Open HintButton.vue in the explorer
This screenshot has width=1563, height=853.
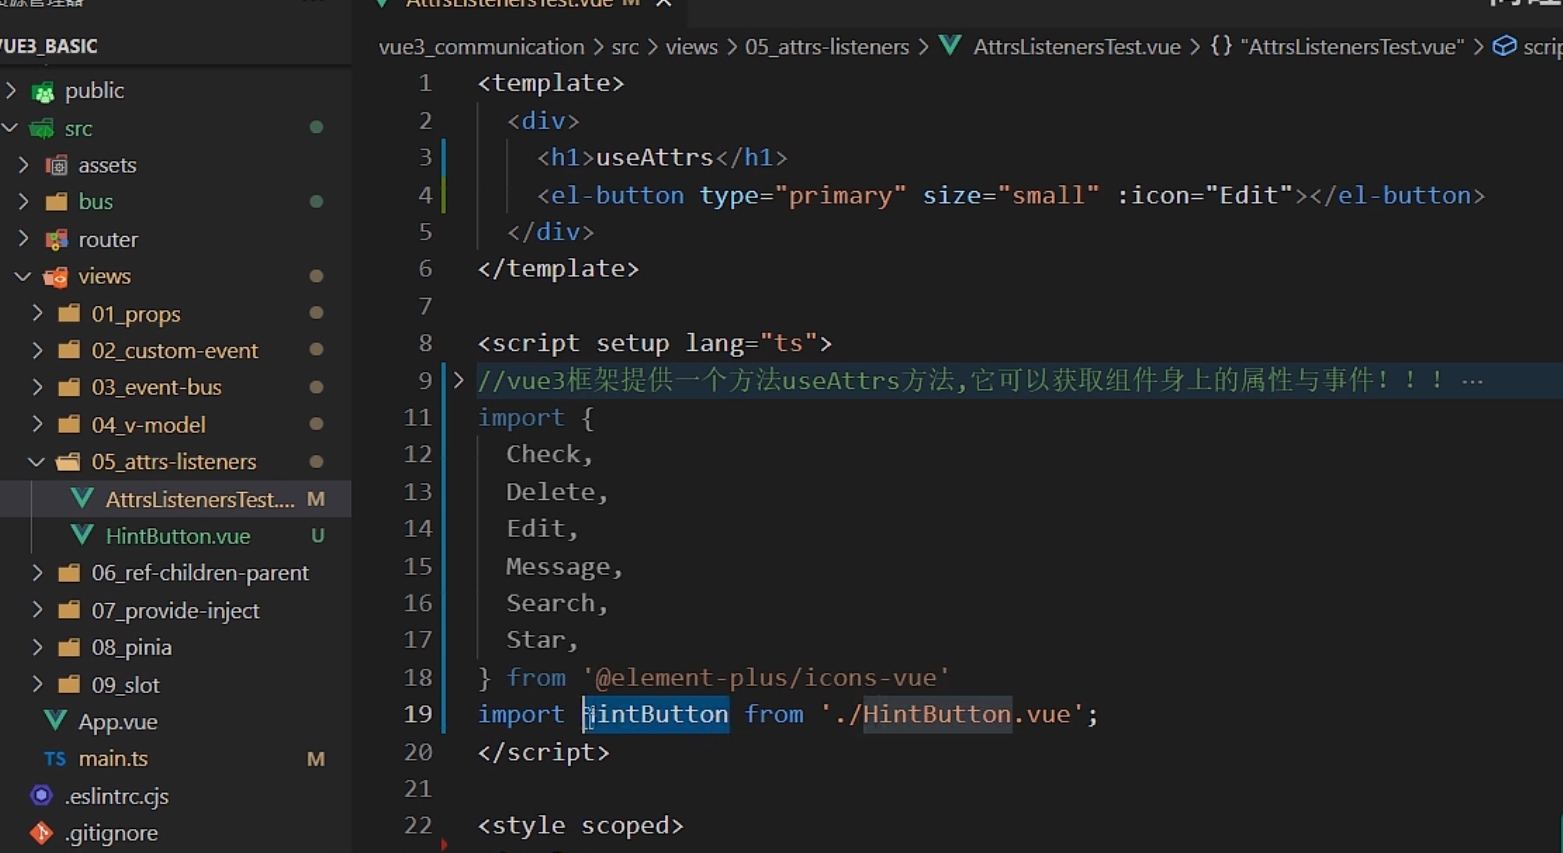pyautogui.click(x=178, y=536)
